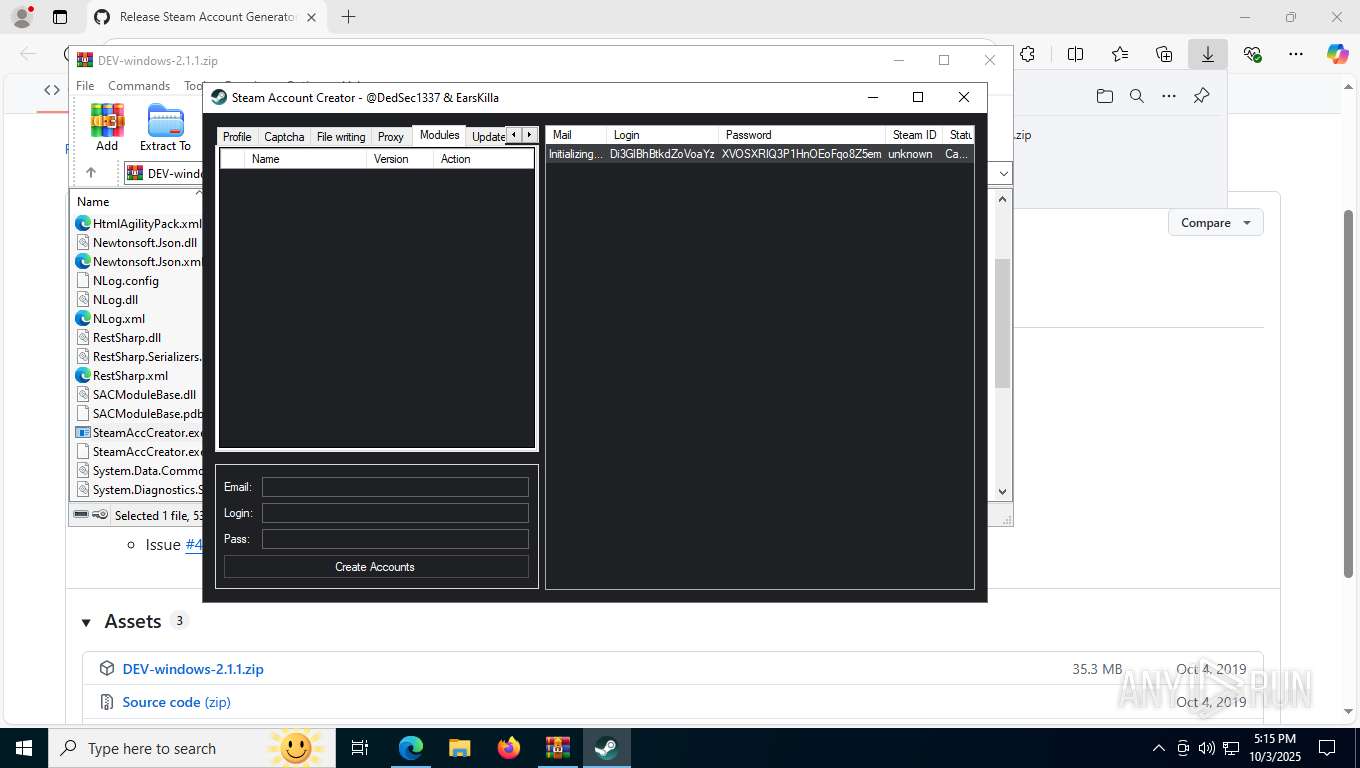
Task: Sort modules by Name column
Action: pyautogui.click(x=305, y=159)
